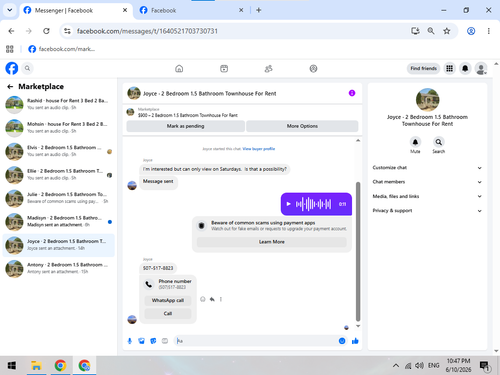Expand Chat members section
Viewport: 500px width, 375px height.
pyautogui.click(x=427, y=182)
